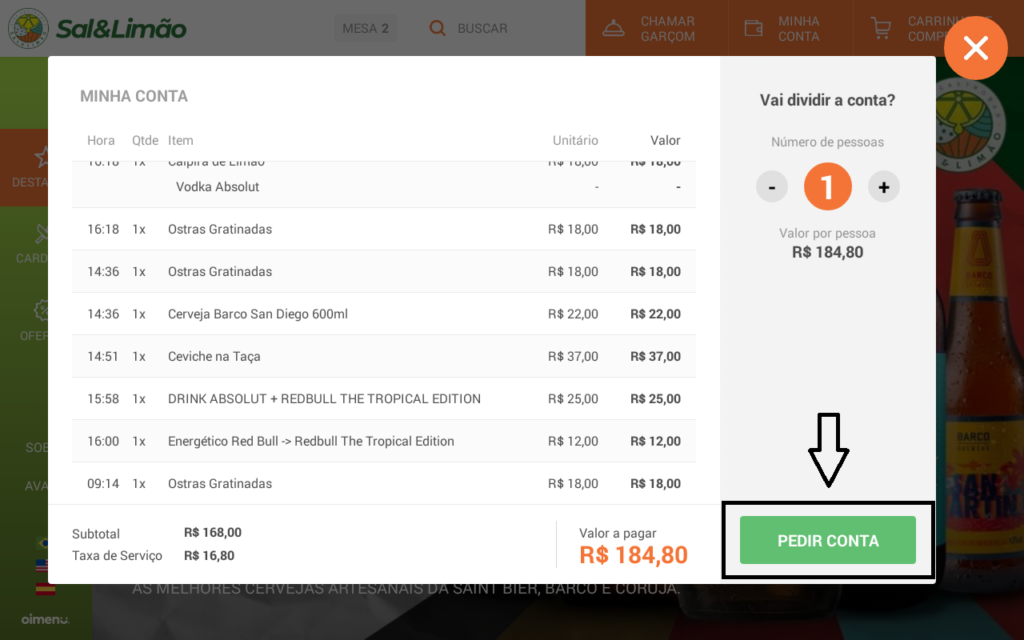Select the Energético Red Bull item
This screenshot has width=1024, height=640.
pyautogui.click(x=384, y=441)
